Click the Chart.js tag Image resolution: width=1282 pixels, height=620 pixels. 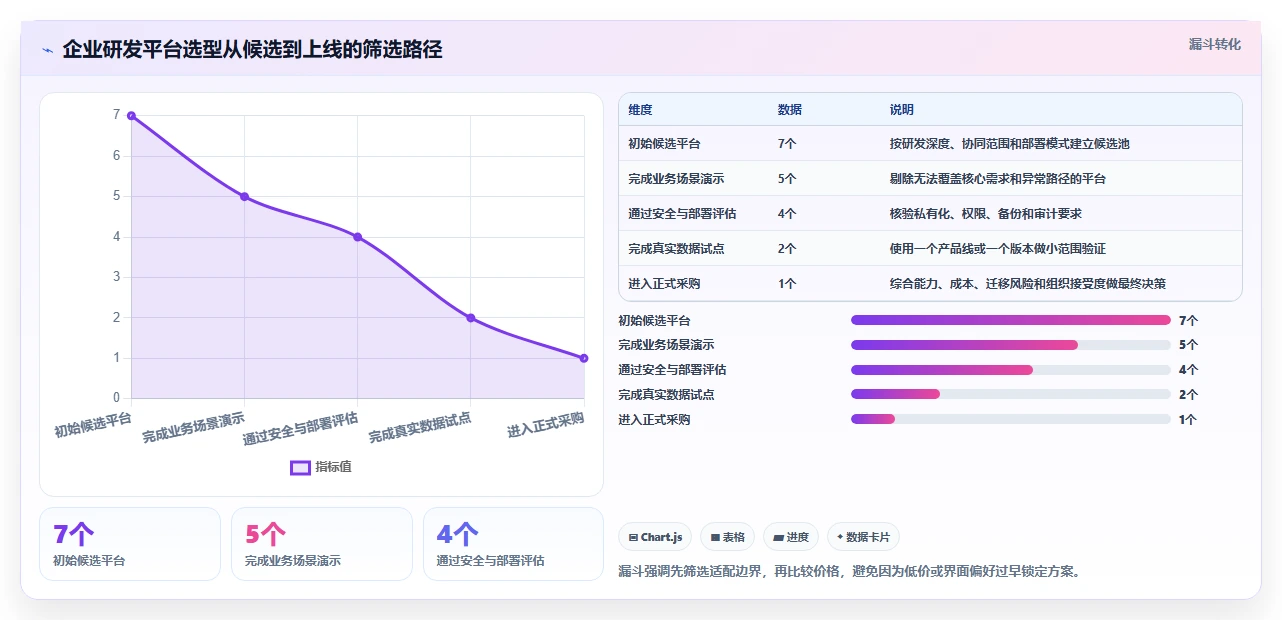click(x=656, y=537)
